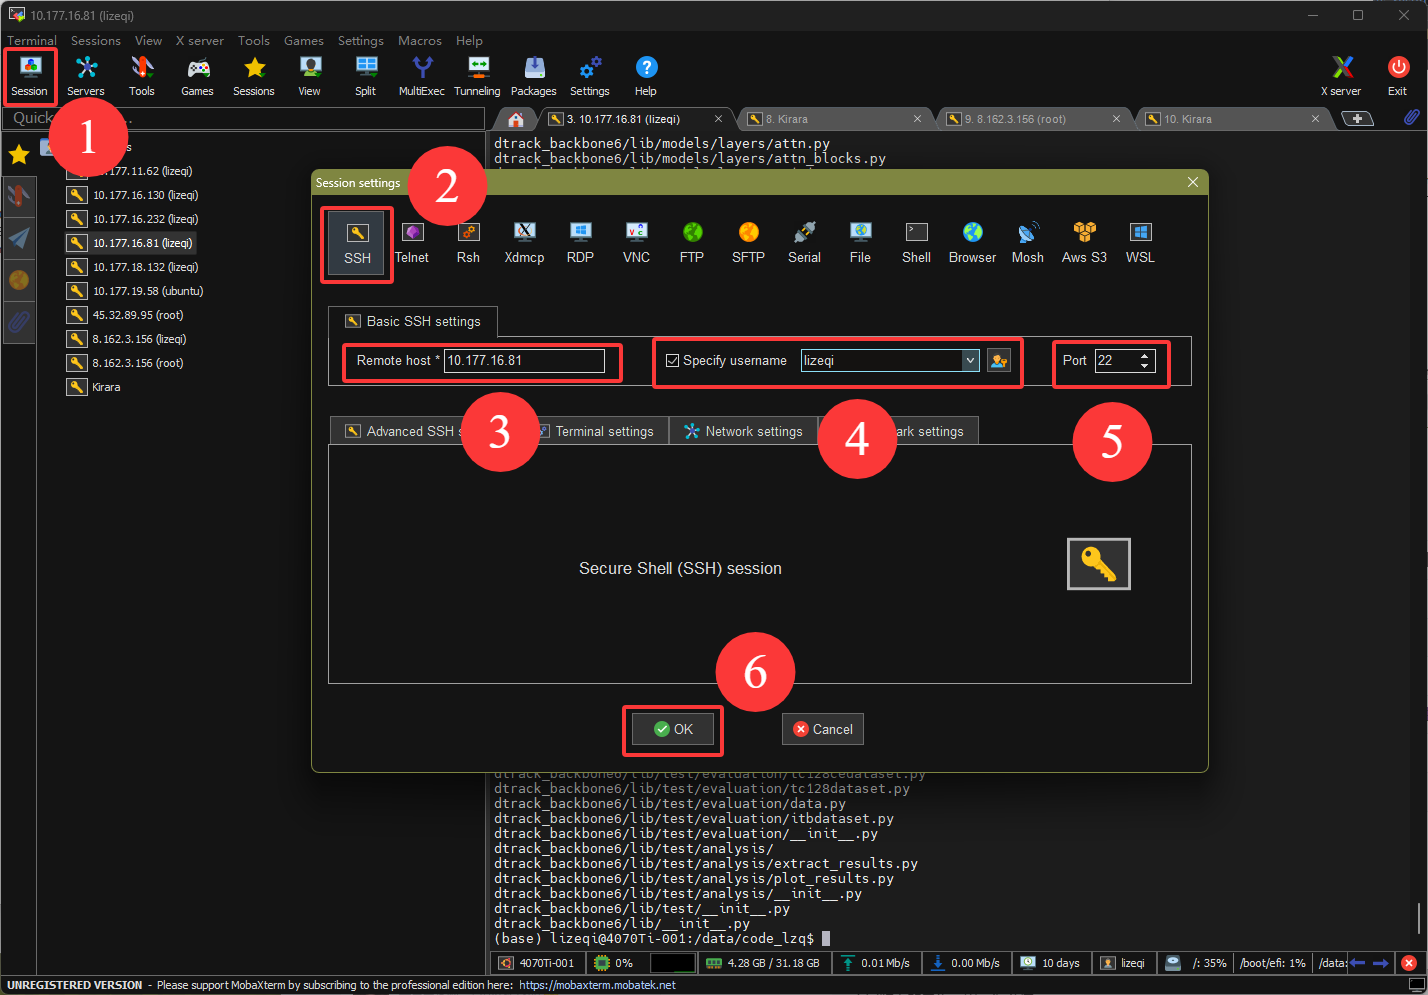The width and height of the screenshot is (1428, 995).
Task: Expand the username dropdown list
Action: [970, 361]
